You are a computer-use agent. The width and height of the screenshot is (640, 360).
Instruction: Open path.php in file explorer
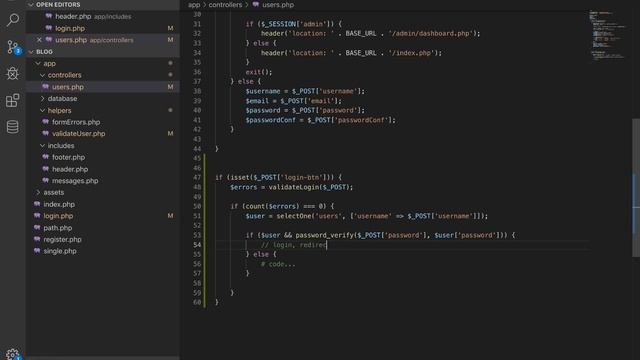[103, 228]
